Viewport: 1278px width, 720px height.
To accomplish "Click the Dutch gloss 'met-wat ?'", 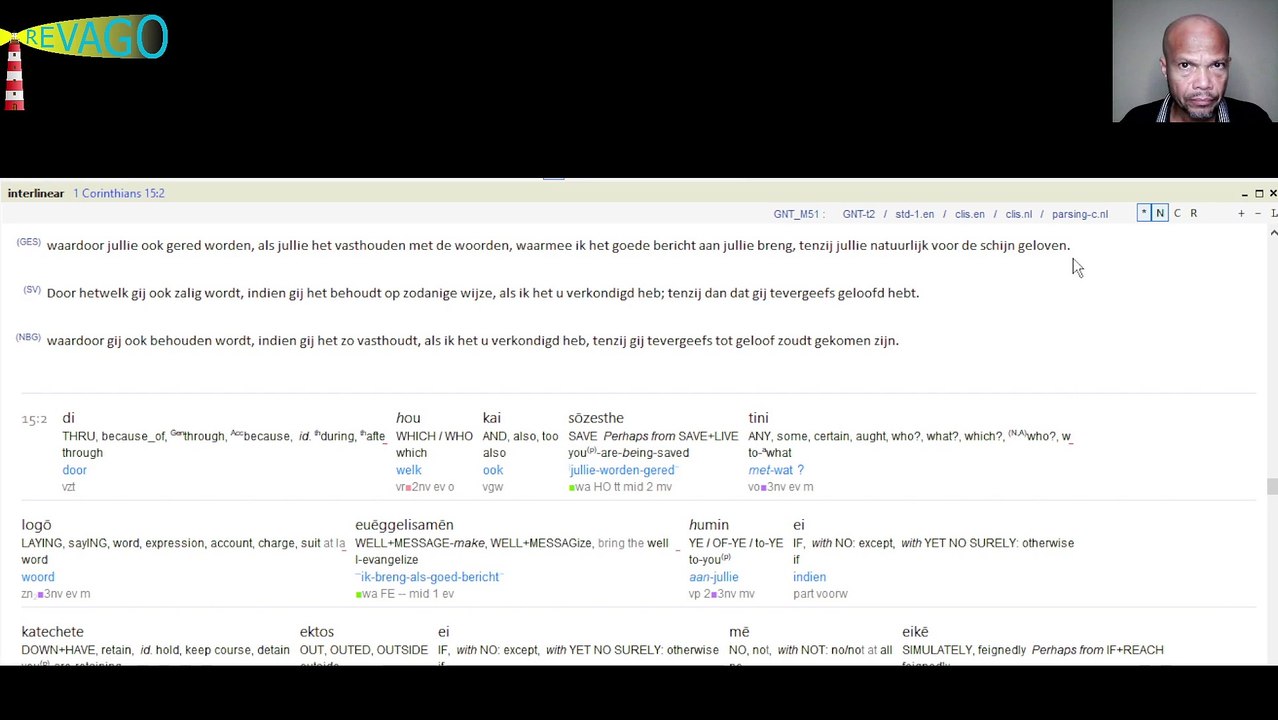I will (x=775, y=470).
